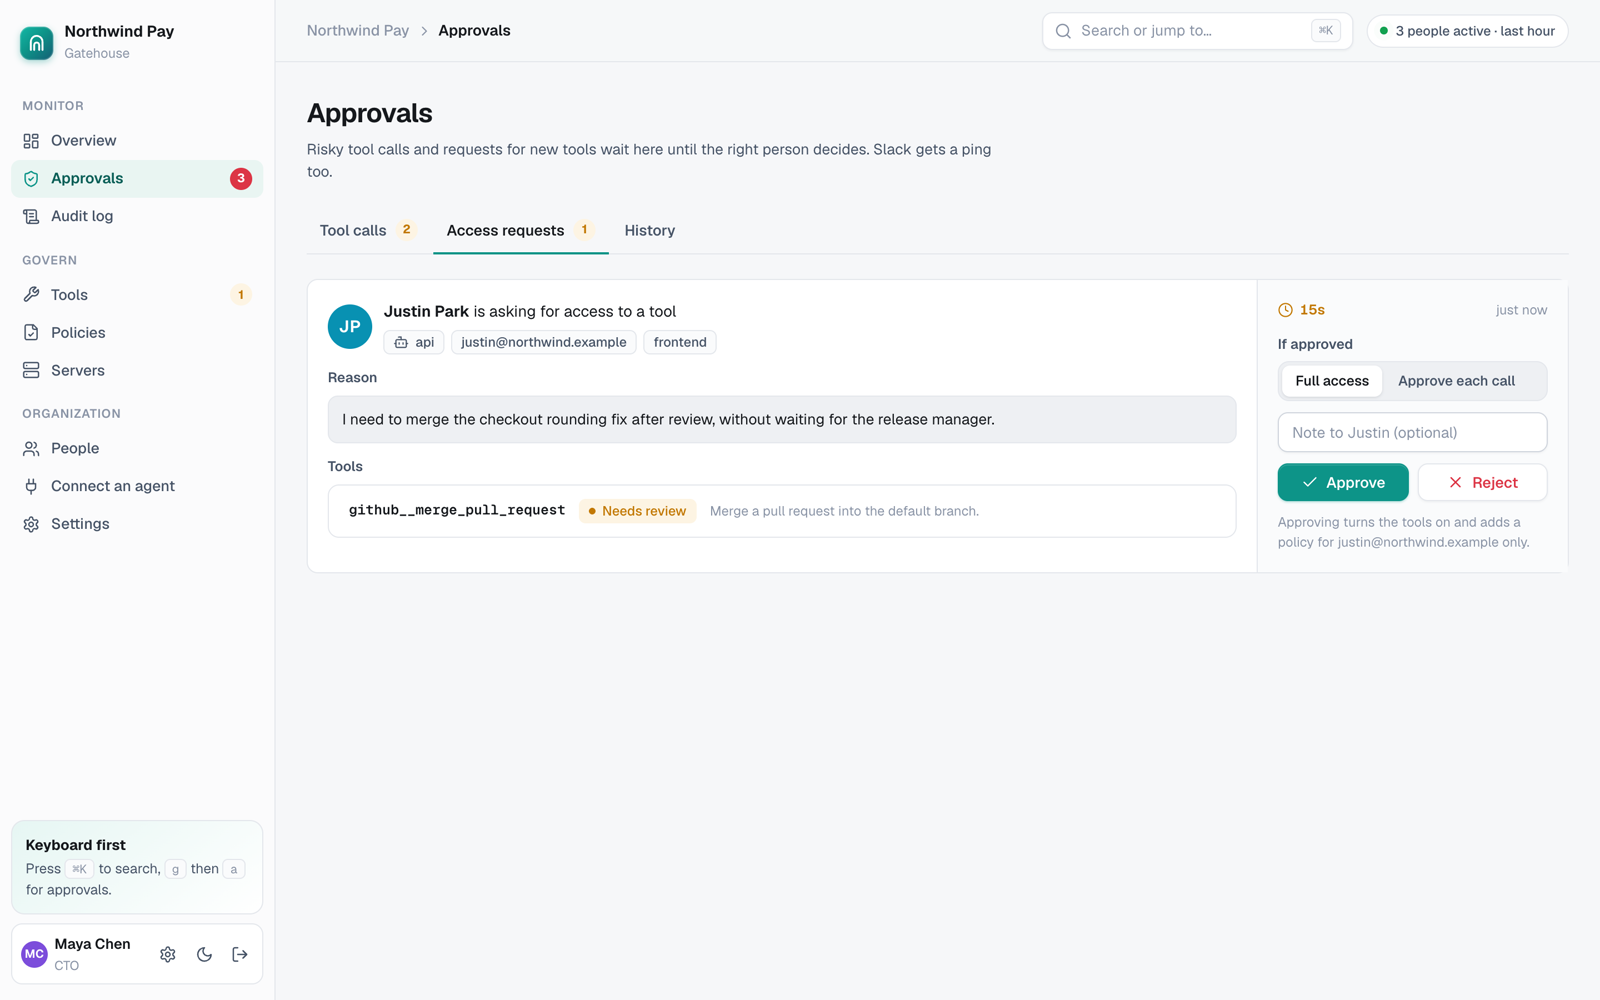
Task: Click the 3 people active status pill
Action: click(1467, 31)
